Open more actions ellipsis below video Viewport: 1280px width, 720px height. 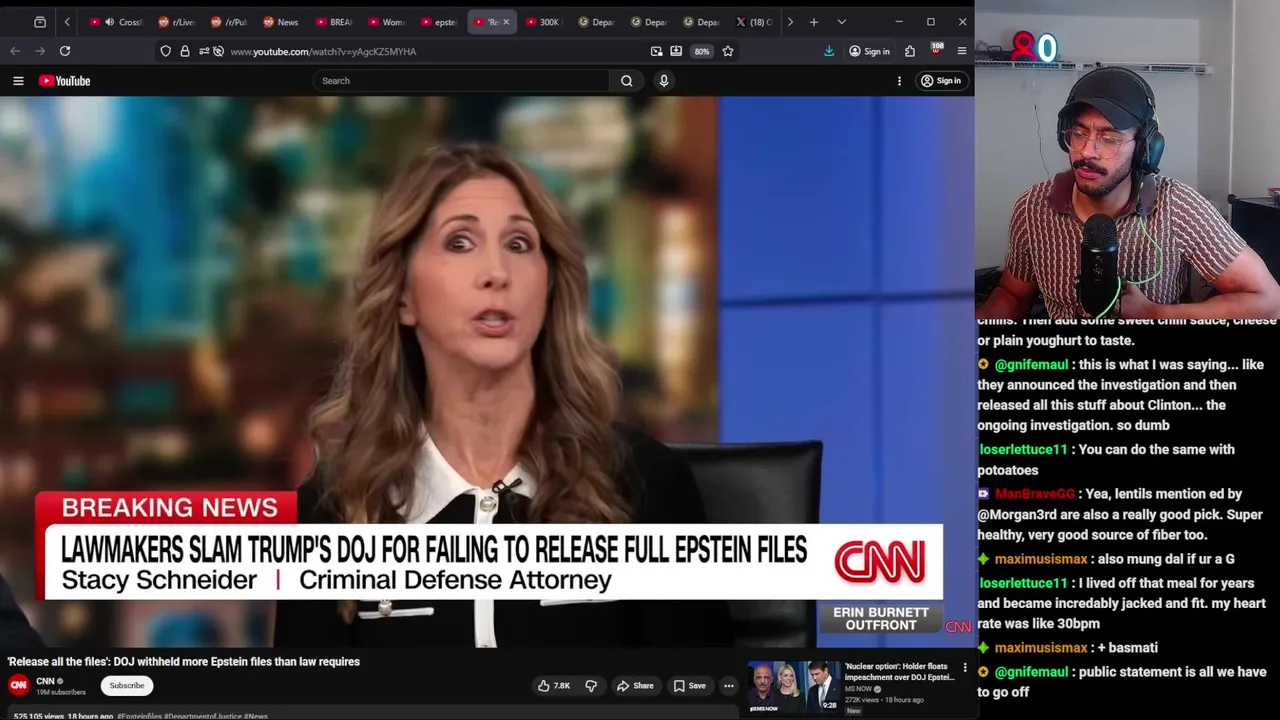point(729,686)
